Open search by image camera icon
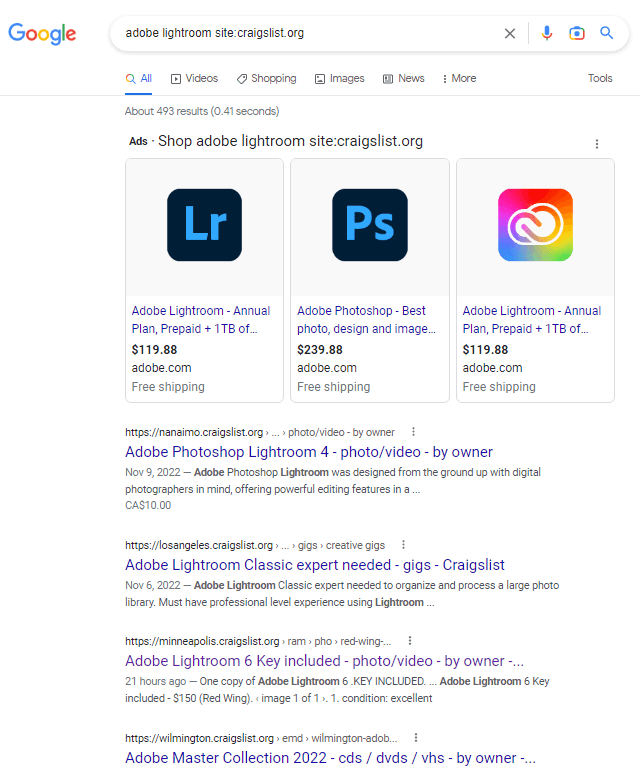 (x=576, y=33)
